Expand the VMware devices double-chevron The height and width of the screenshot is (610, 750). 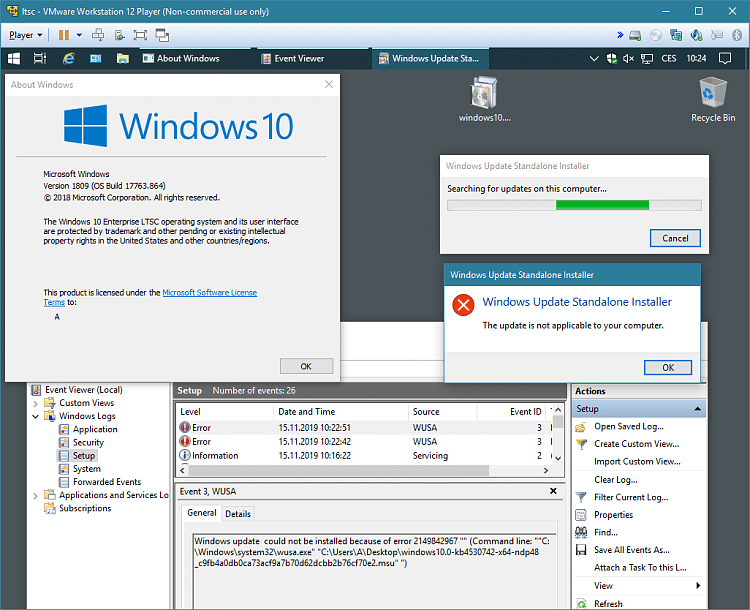click(620, 35)
